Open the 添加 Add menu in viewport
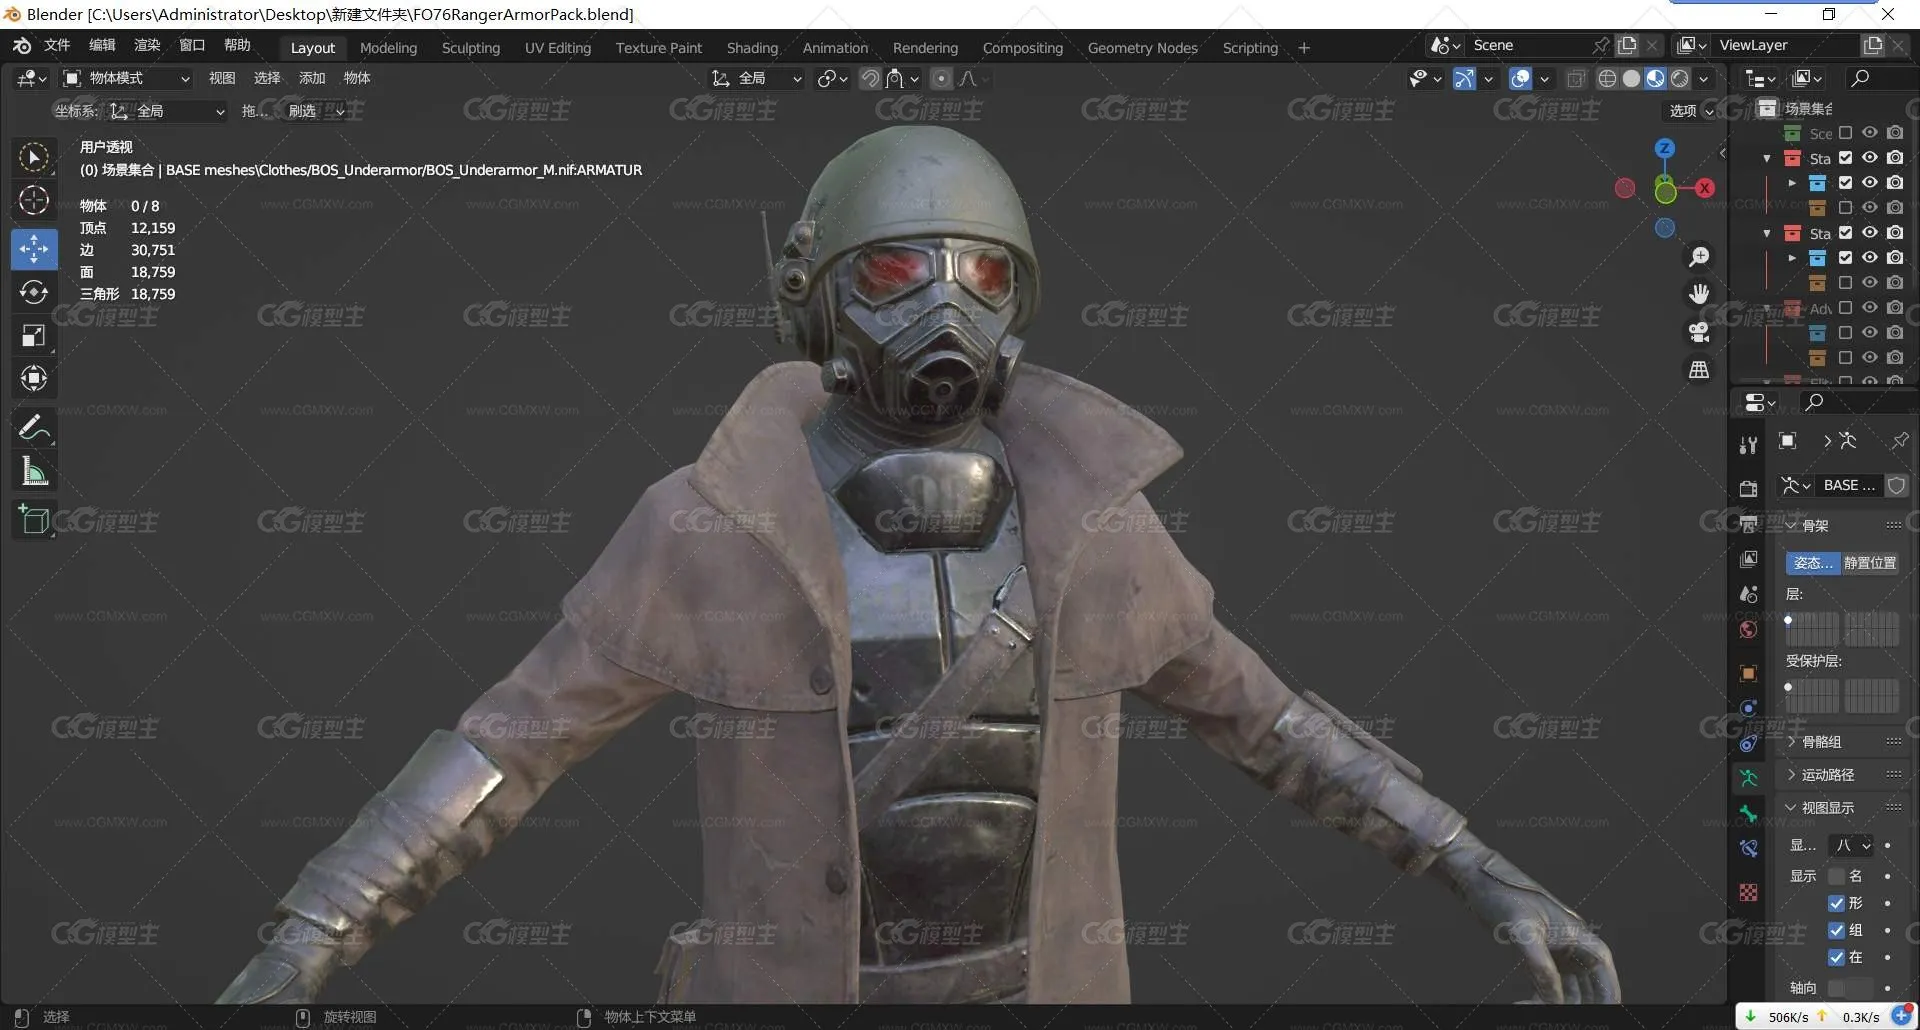Image resolution: width=1920 pixels, height=1030 pixels. [x=312, y=78]
